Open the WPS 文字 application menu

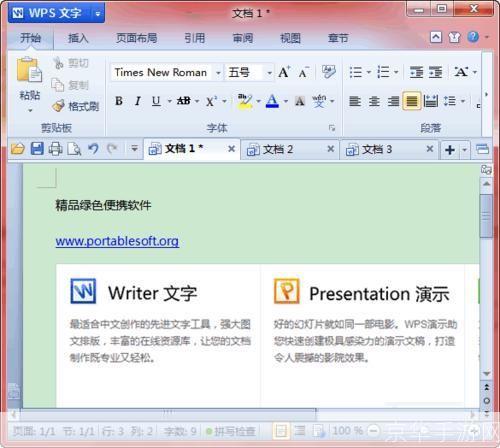(x=56, y=13)
